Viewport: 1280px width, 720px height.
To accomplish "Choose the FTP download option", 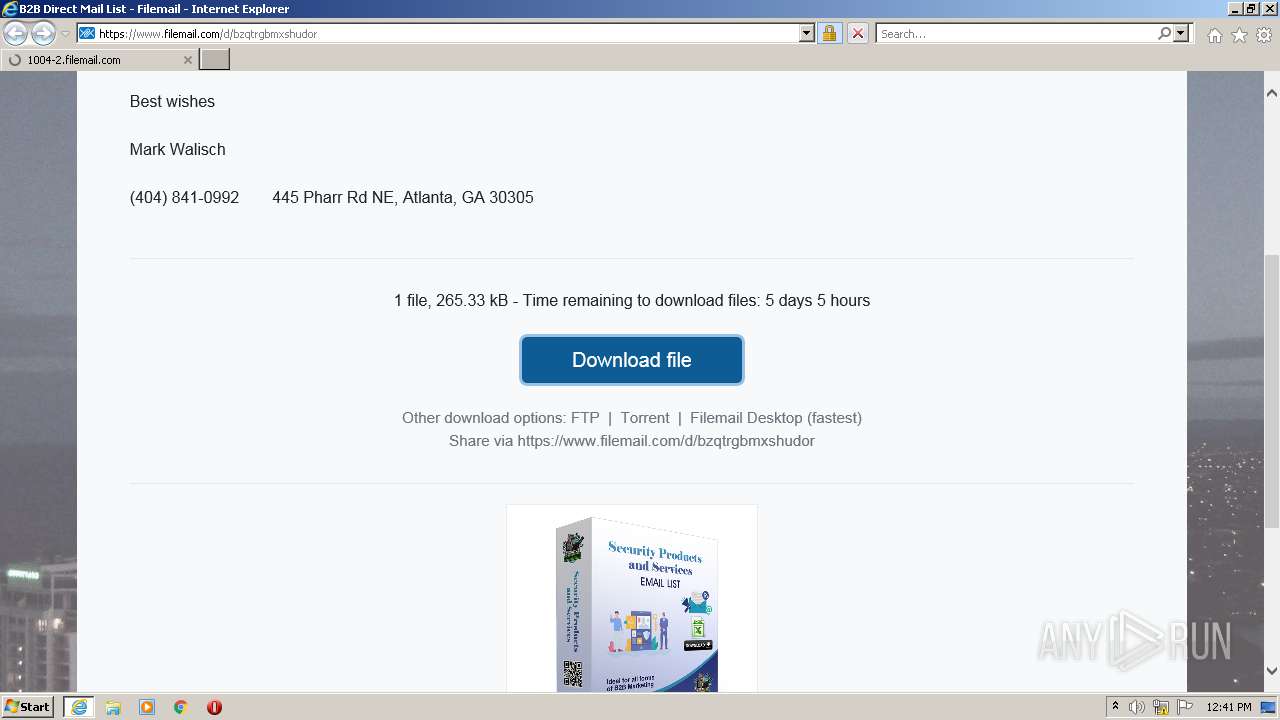I will pos(585,418).
